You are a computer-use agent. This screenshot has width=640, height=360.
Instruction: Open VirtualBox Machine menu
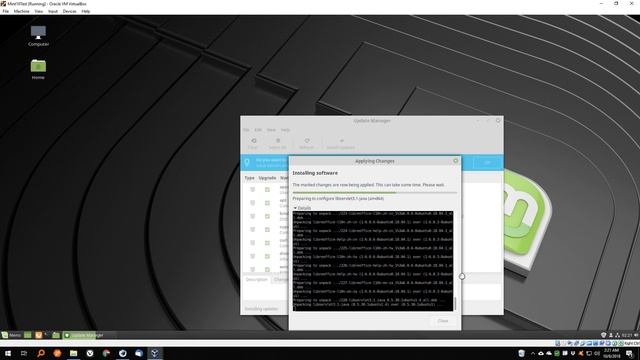click(x=21, y=11)
